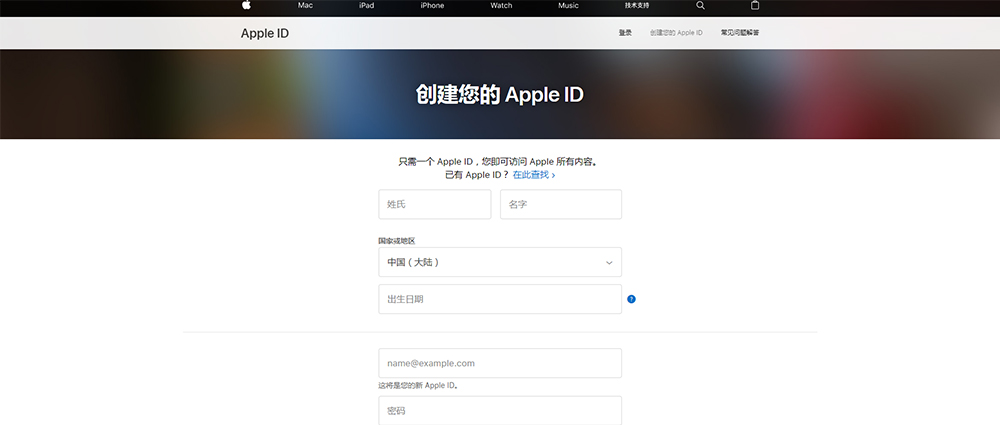The image size is (1000, 425).
Task: Click into the 名字 input field
Action: [x=560, y=204]
